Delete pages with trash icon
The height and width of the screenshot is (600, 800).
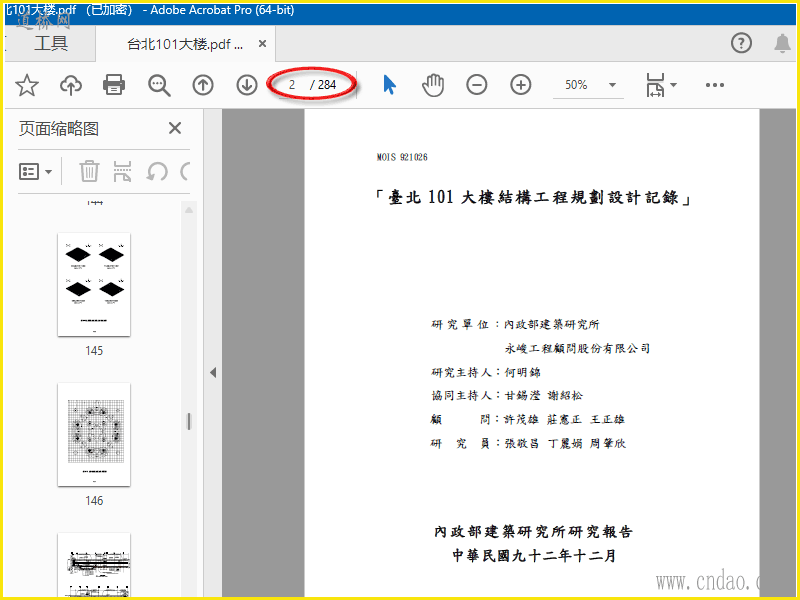(89, 171)
